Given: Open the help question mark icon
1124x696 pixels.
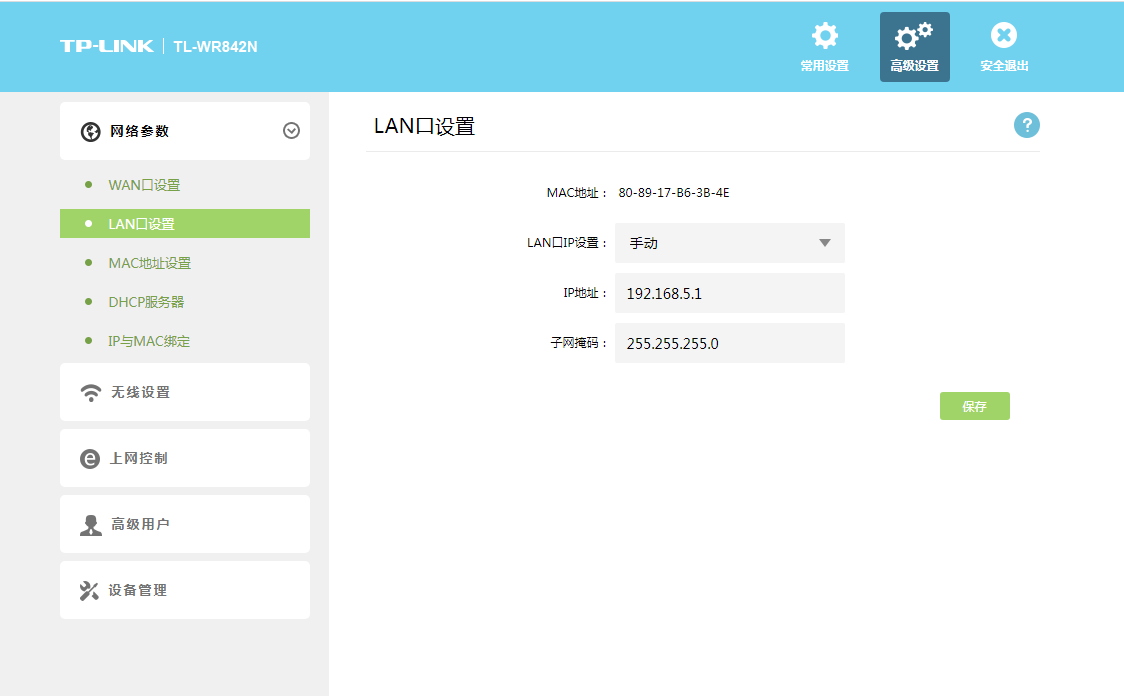Looking at the screenshot, I should point(1026,125).
